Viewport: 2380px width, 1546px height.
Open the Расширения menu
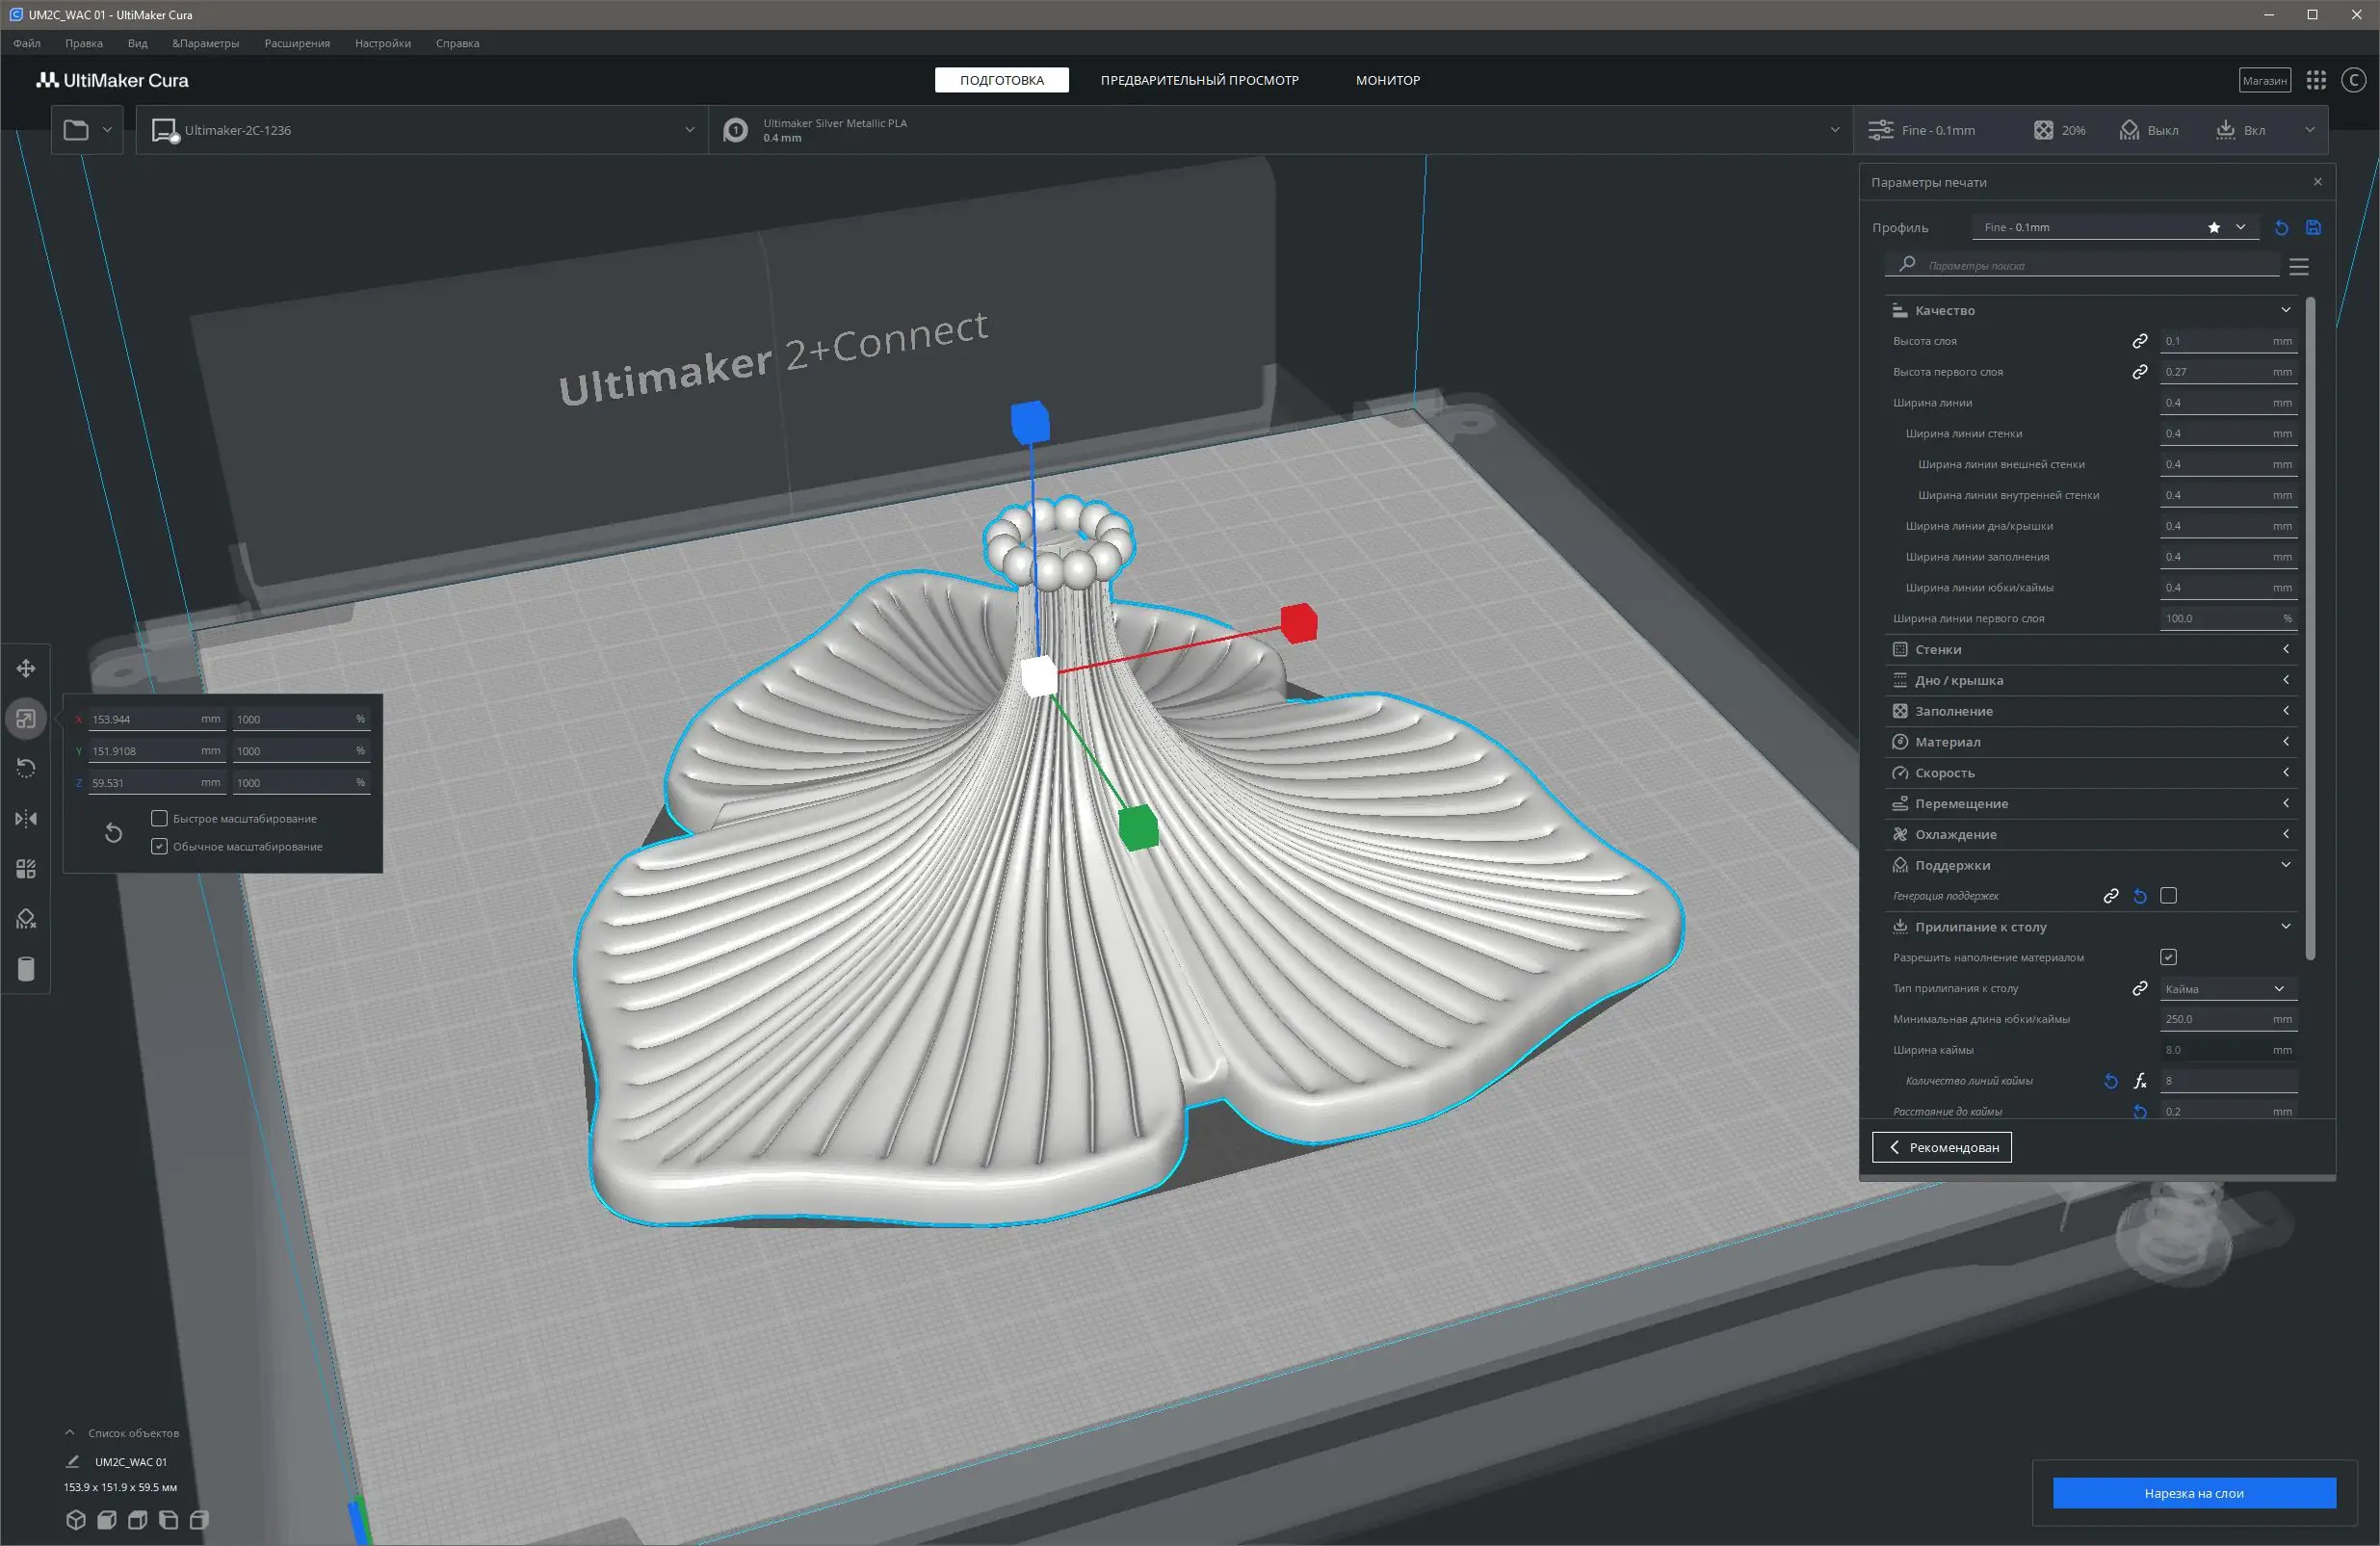297,43
